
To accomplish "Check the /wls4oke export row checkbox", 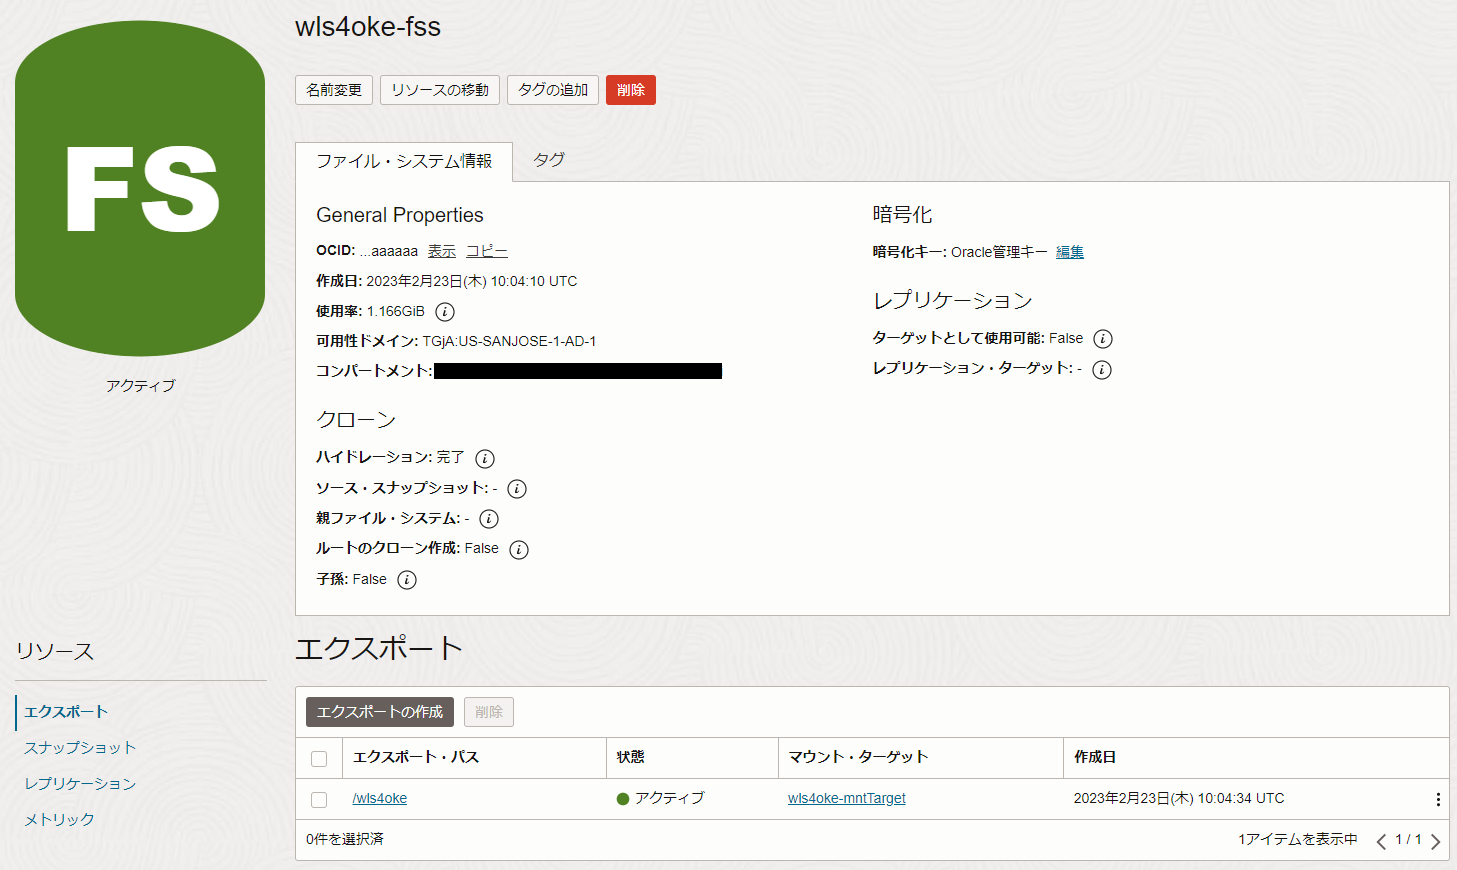I will pyautogui.click(x=319, y=800).
